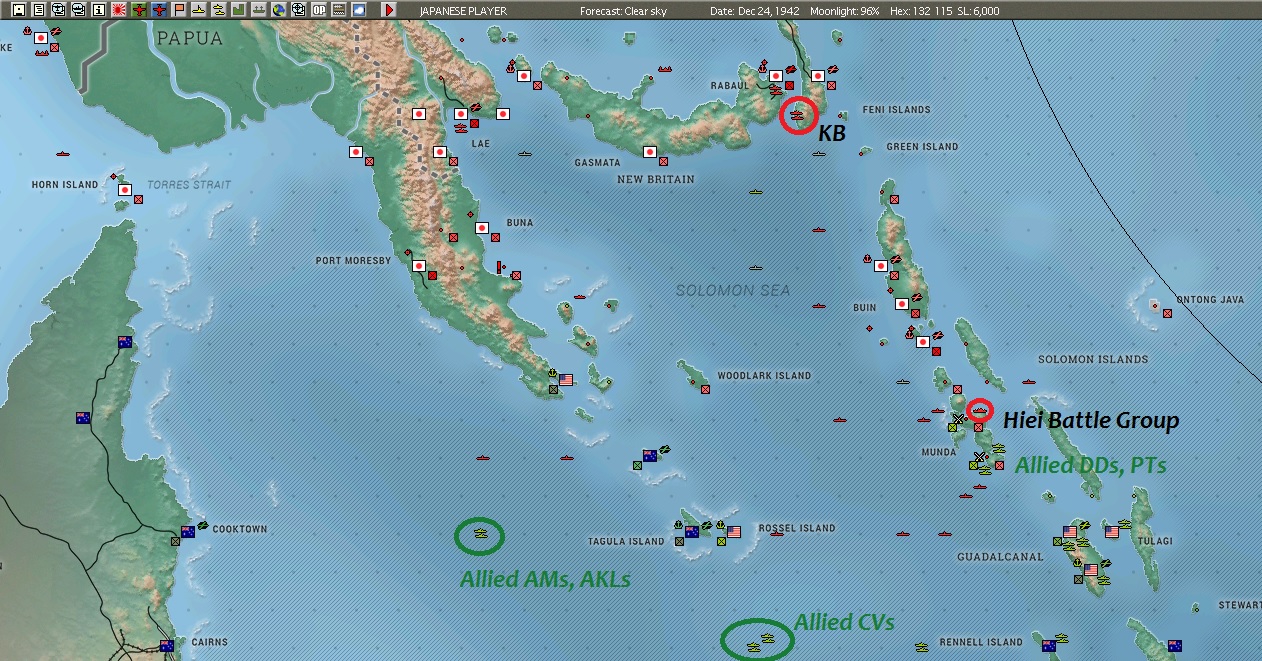Screen dimensions: 1262x661
Task: Select the Japanese flag at Rabaul base
Action: [775, 75]
